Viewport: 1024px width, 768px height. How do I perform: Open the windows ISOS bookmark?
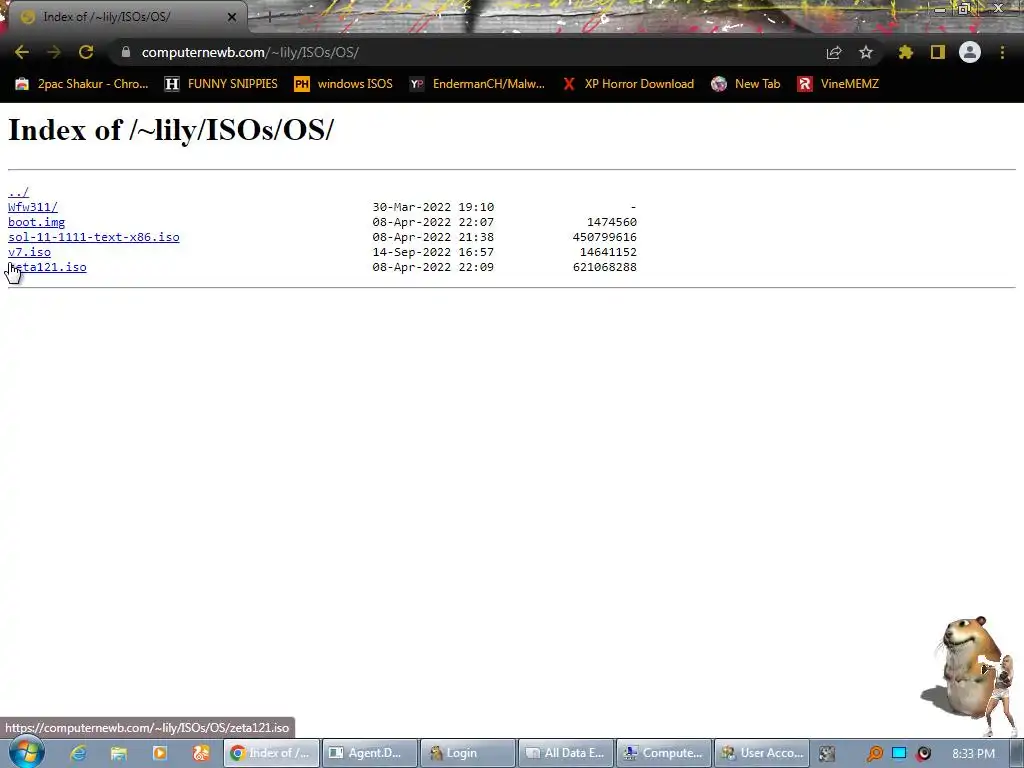coord(344,84)
